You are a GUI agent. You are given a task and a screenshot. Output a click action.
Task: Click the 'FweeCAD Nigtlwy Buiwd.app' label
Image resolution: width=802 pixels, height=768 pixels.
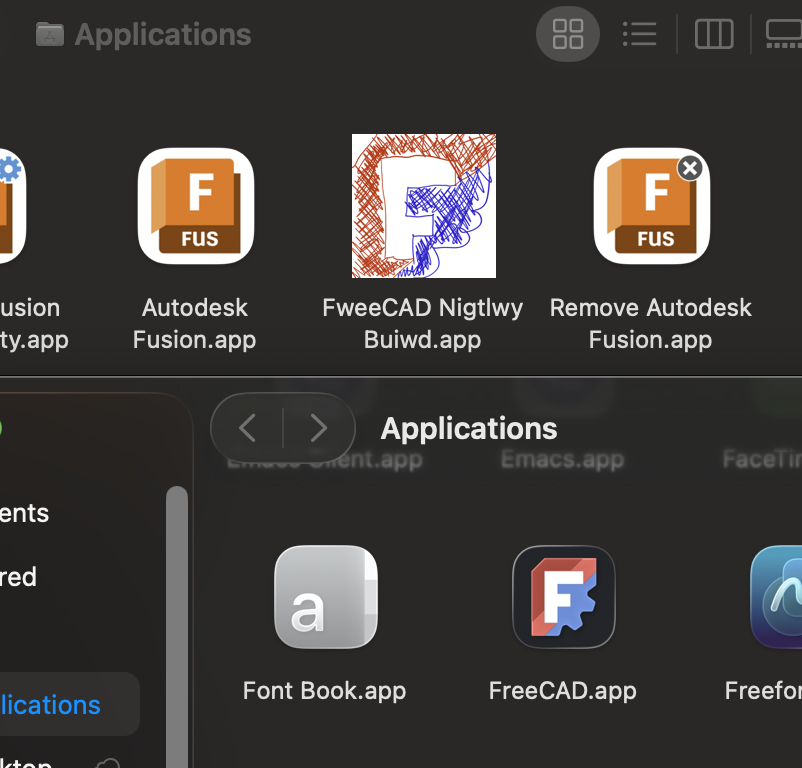pyautogui.click(x=422, y=324)
